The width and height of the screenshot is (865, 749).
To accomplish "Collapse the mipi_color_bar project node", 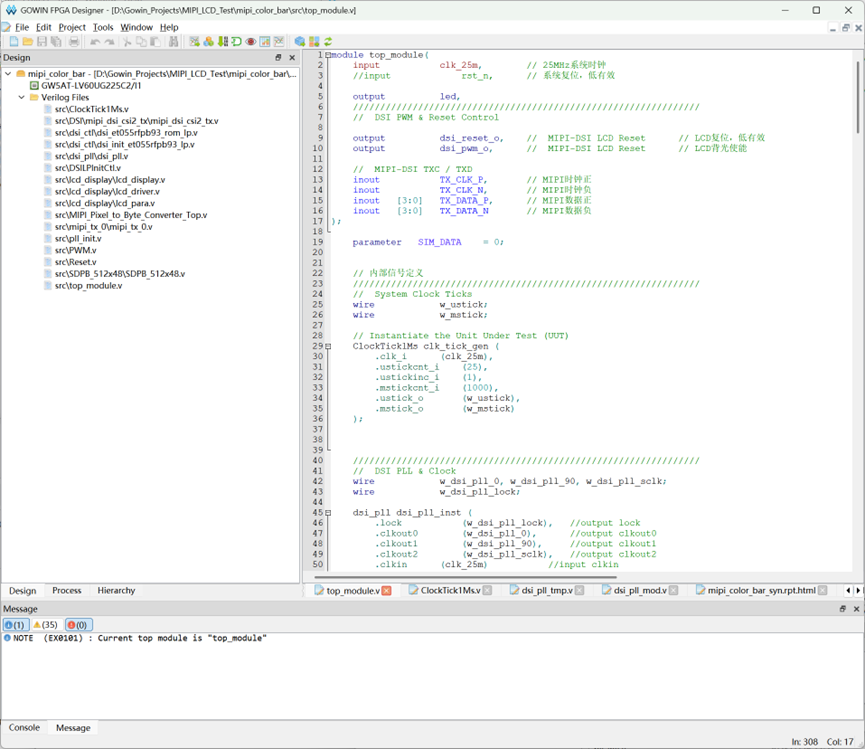I will tap(8, 73).
